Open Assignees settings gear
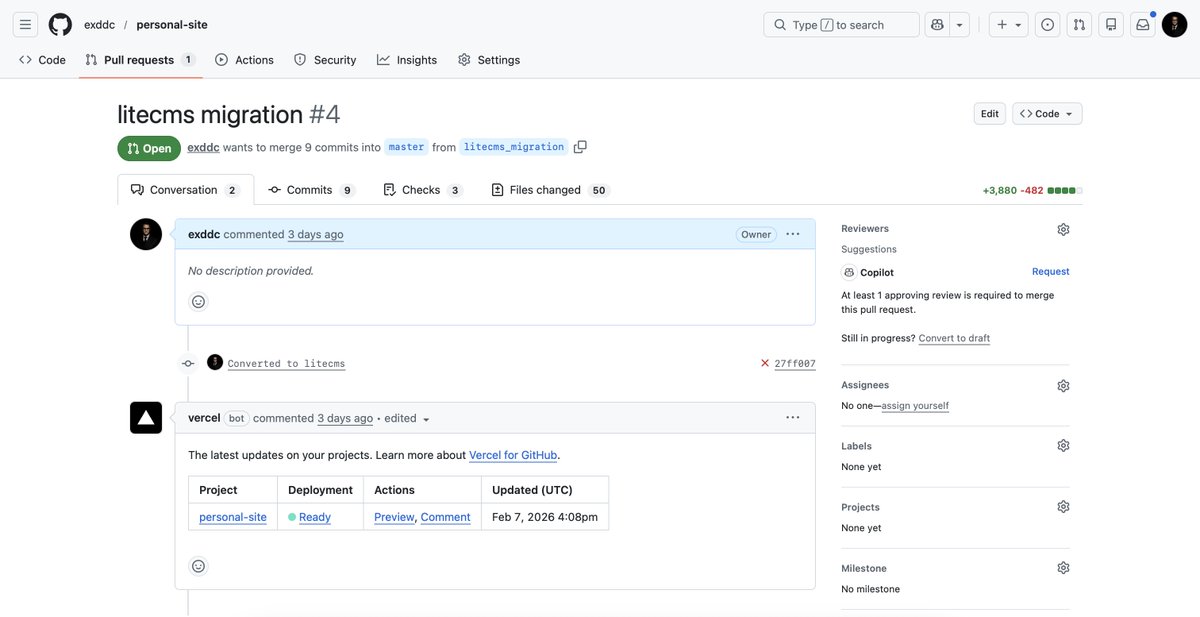The image size is (1200, 617). (x=1063, y=385)
